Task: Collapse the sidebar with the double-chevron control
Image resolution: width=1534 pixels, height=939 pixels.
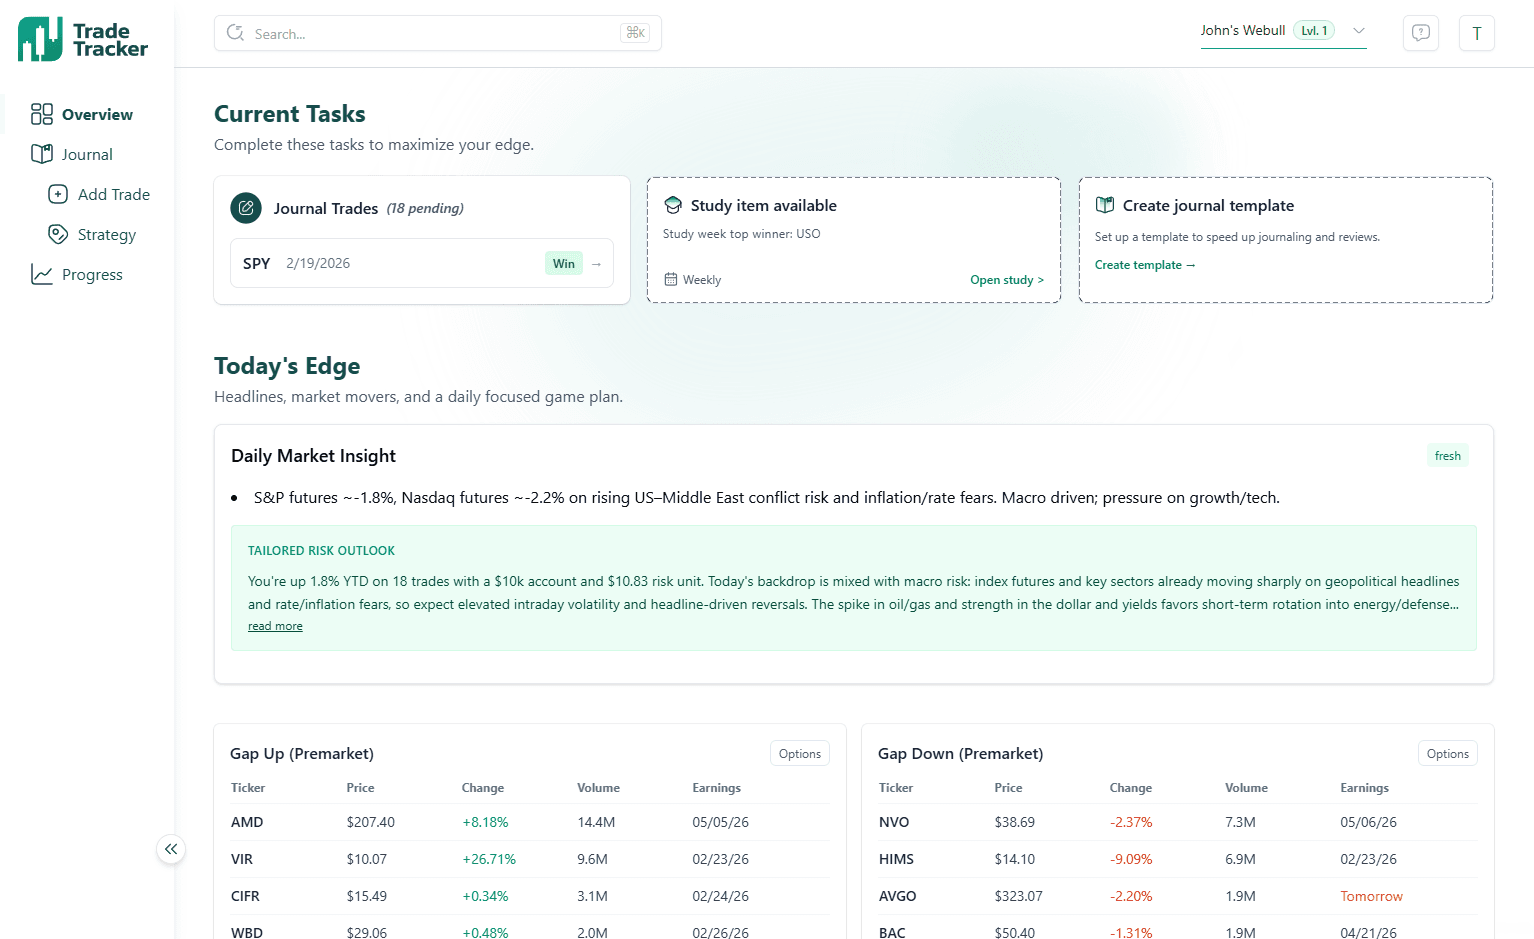Action: [x=171, y=849]
